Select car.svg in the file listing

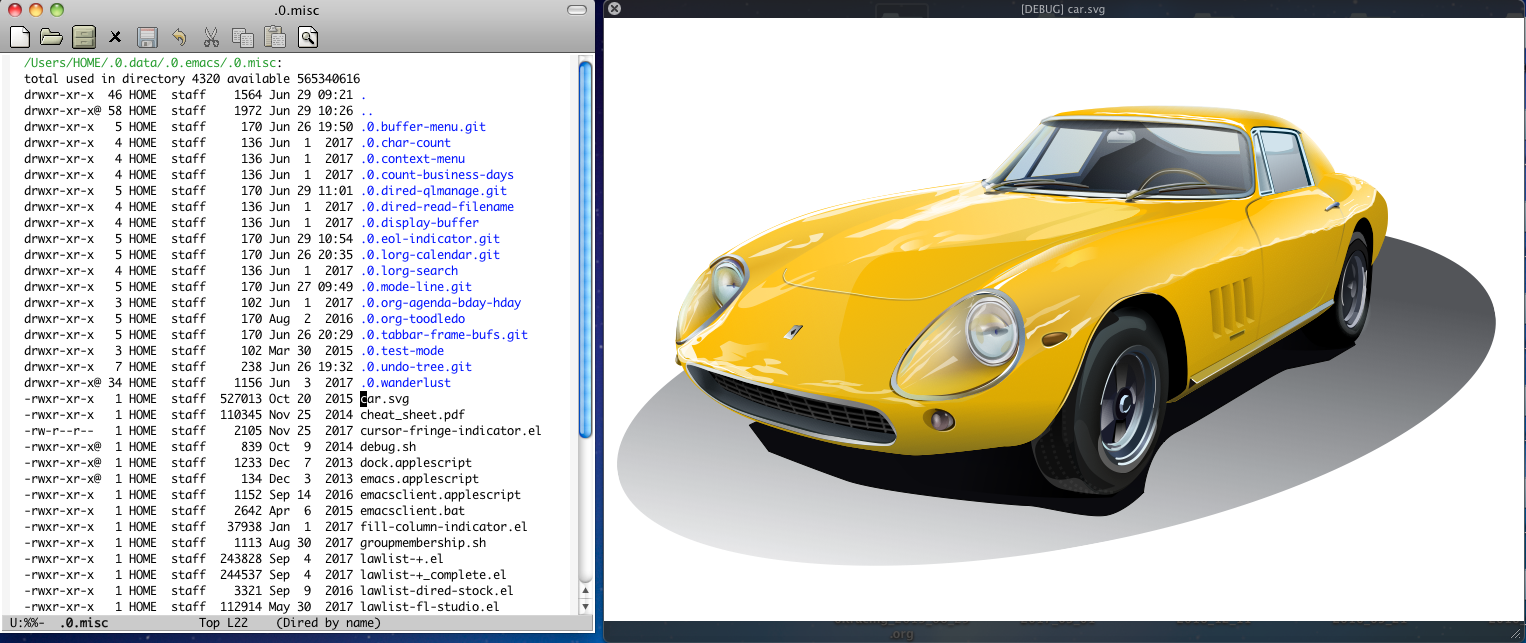coord(385,399)
